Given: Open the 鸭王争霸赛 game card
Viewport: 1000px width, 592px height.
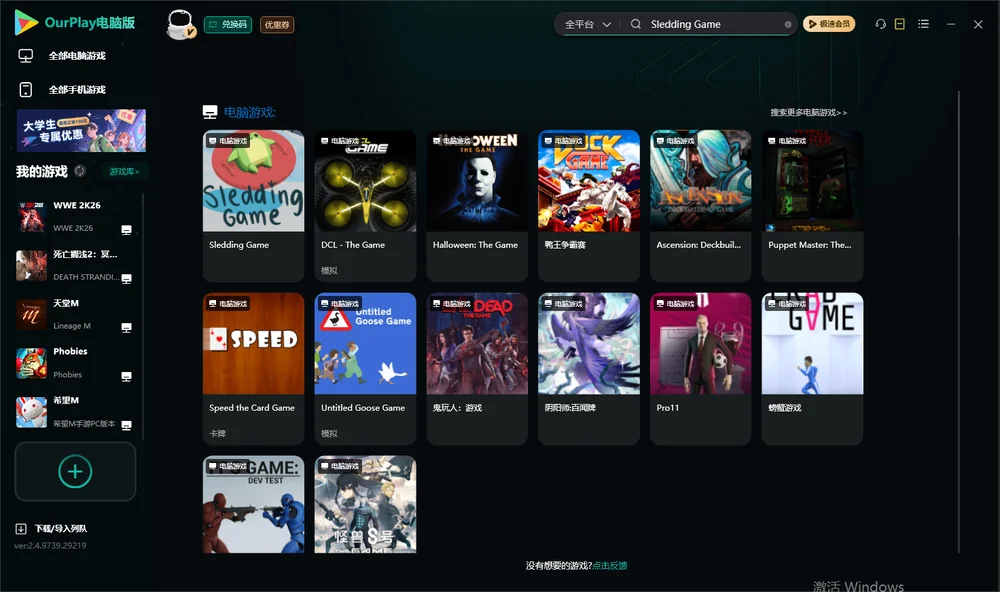Looking at the screenshot, I should (589, 205).
